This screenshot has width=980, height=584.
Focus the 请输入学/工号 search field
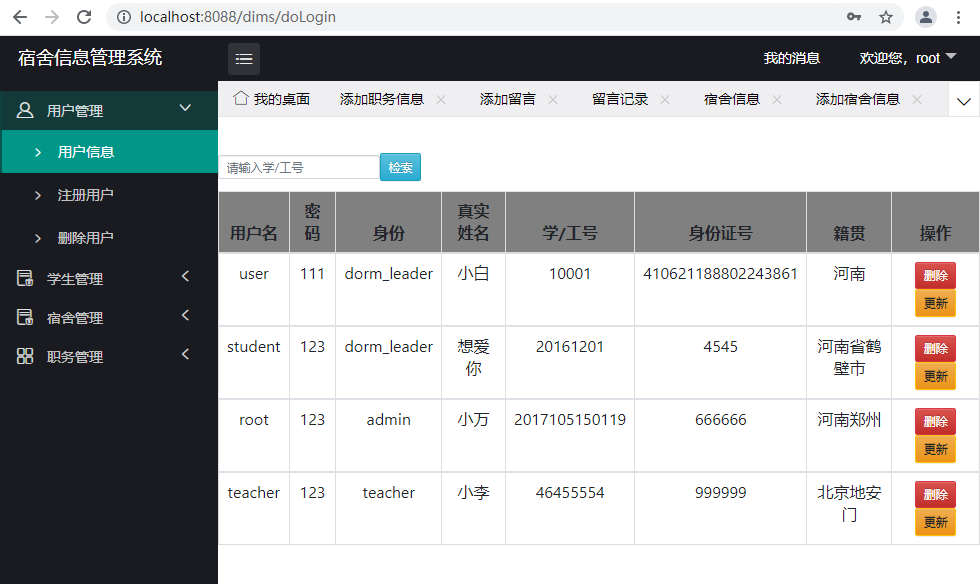299,168
